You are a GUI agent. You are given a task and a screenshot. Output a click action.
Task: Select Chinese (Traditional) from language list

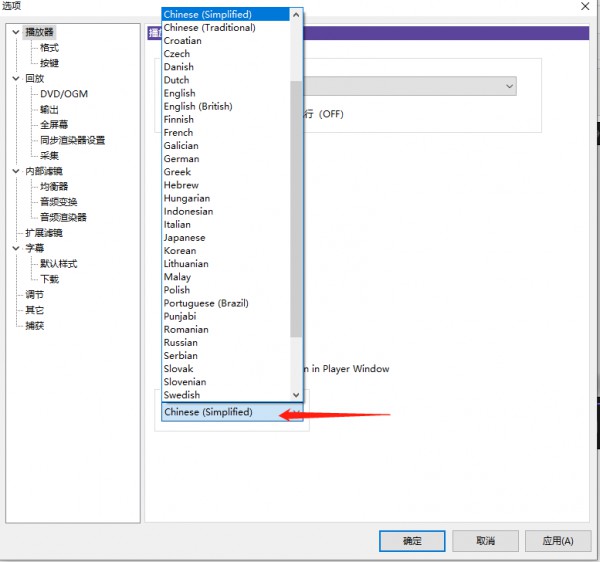pyautogui.click(x=226, y=28)
